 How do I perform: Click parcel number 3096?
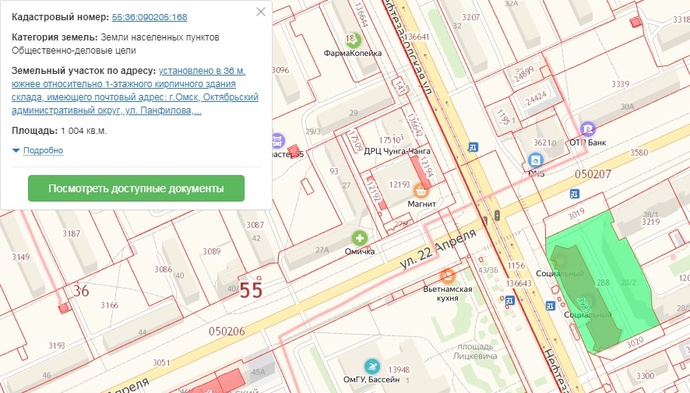[x=280, y=70]
